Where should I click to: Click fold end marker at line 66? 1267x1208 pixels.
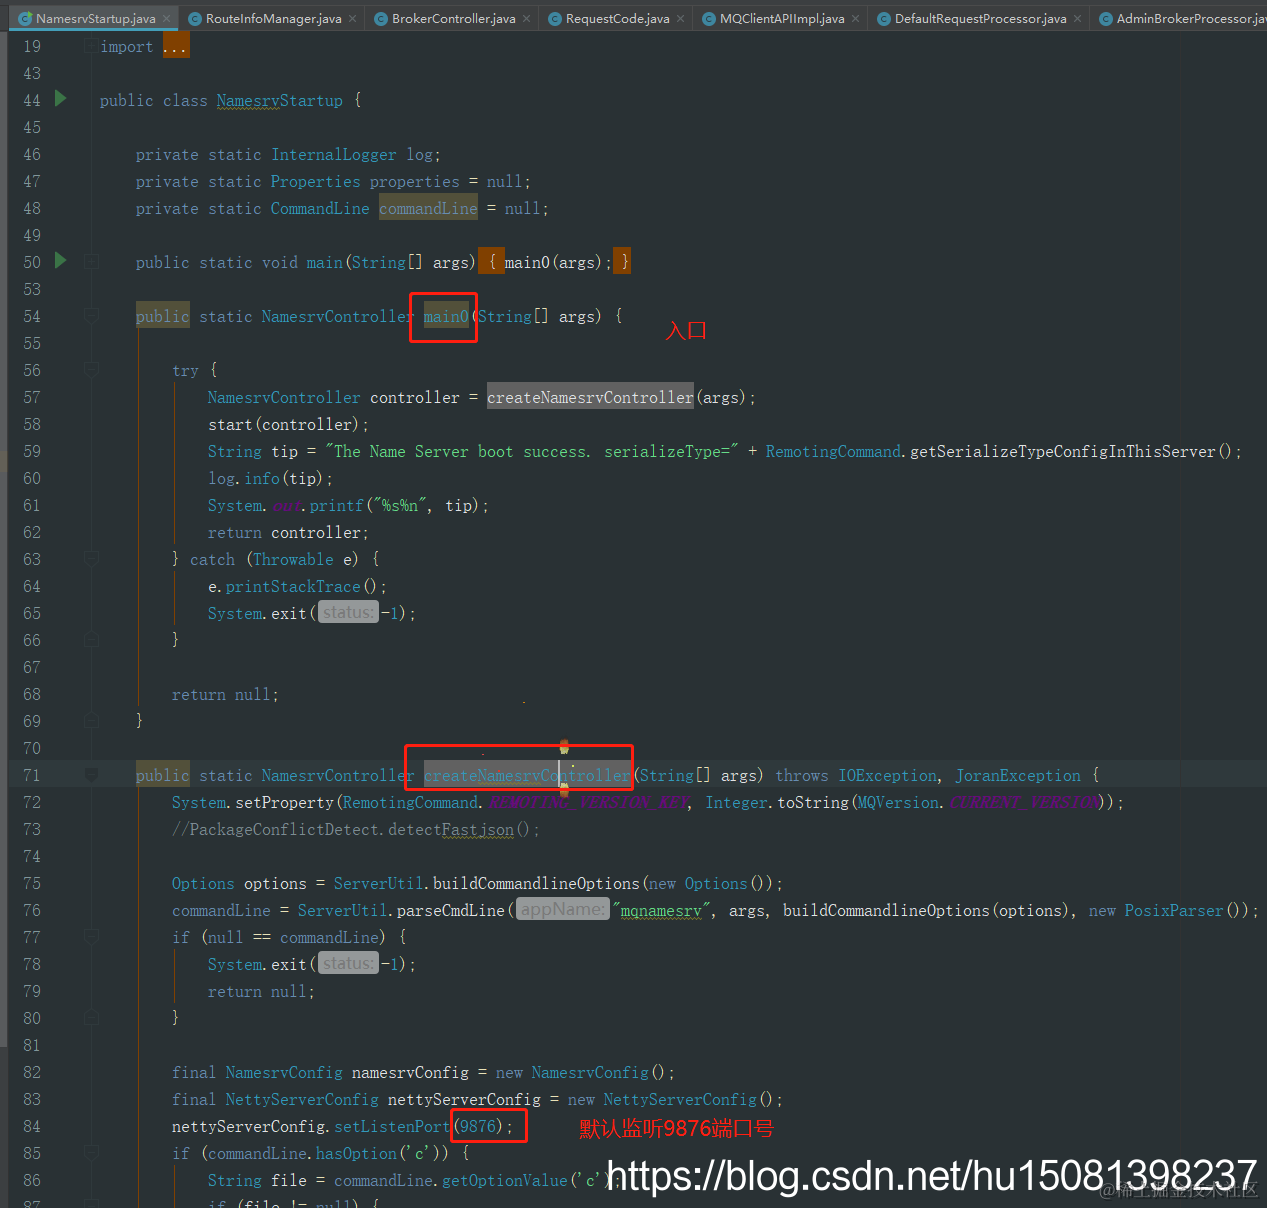coord(91,640)
